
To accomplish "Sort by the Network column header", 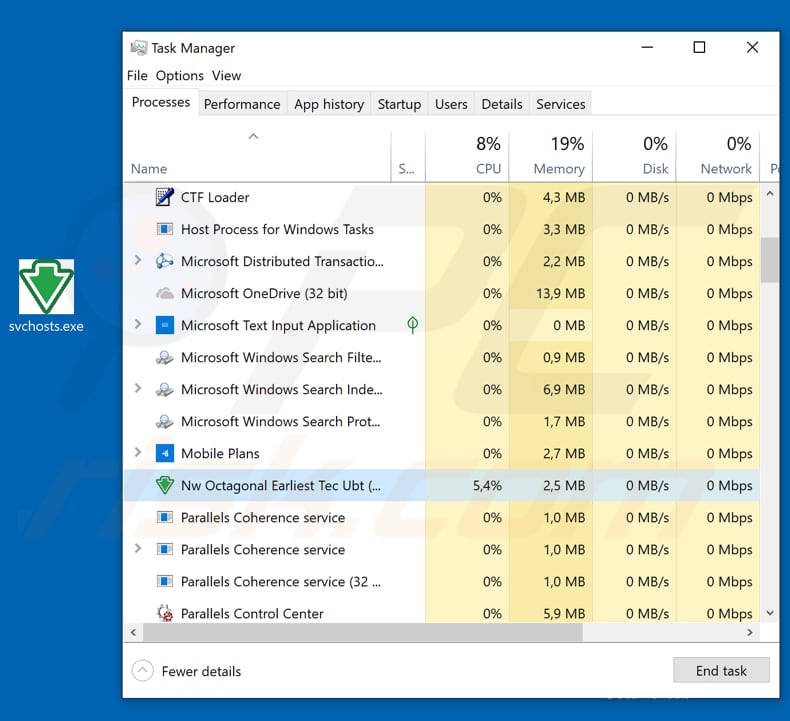I will 718,157.
